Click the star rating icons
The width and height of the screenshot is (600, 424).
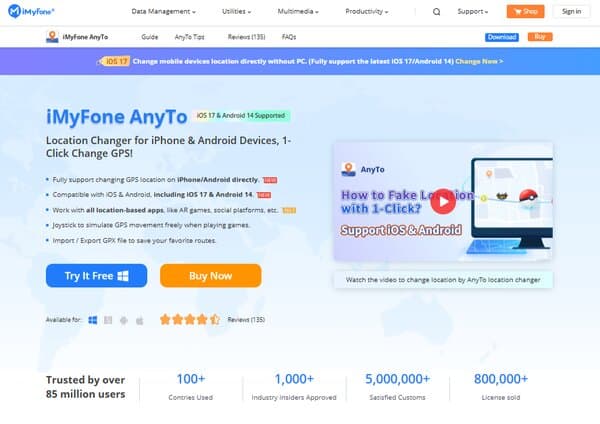coord(190,319)
